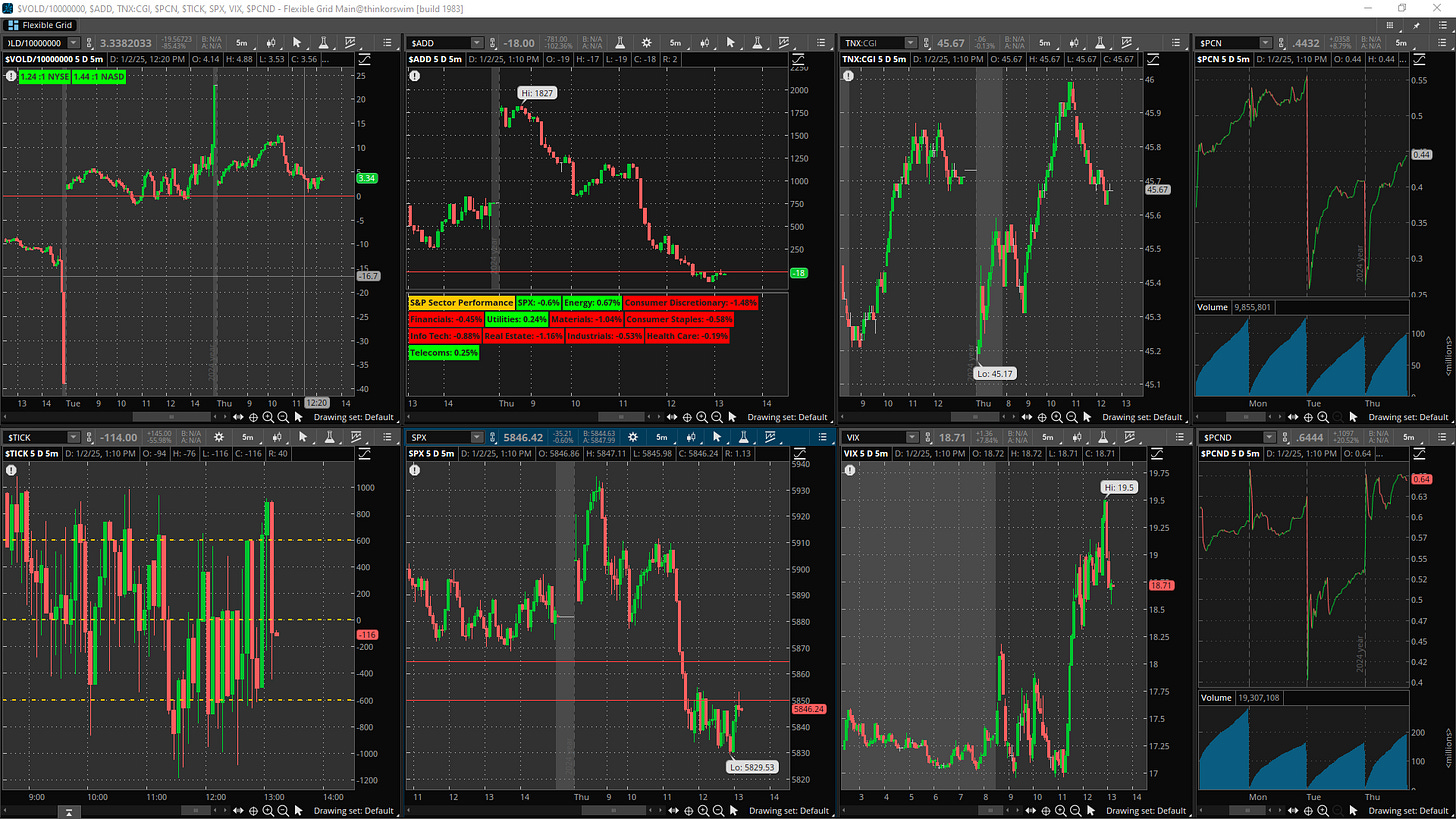1456x819 pixels.
Task: Click the zoom out magnifier under $VOLD chart
Action: click(283, 416)
